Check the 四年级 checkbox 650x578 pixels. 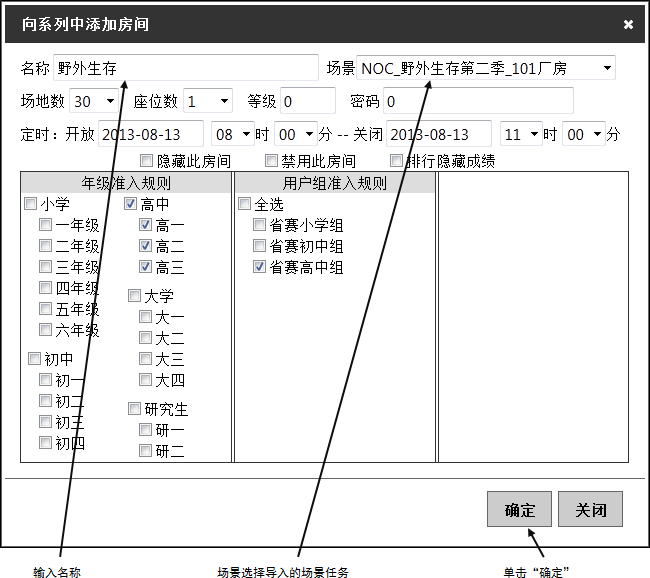coord(45,287)
